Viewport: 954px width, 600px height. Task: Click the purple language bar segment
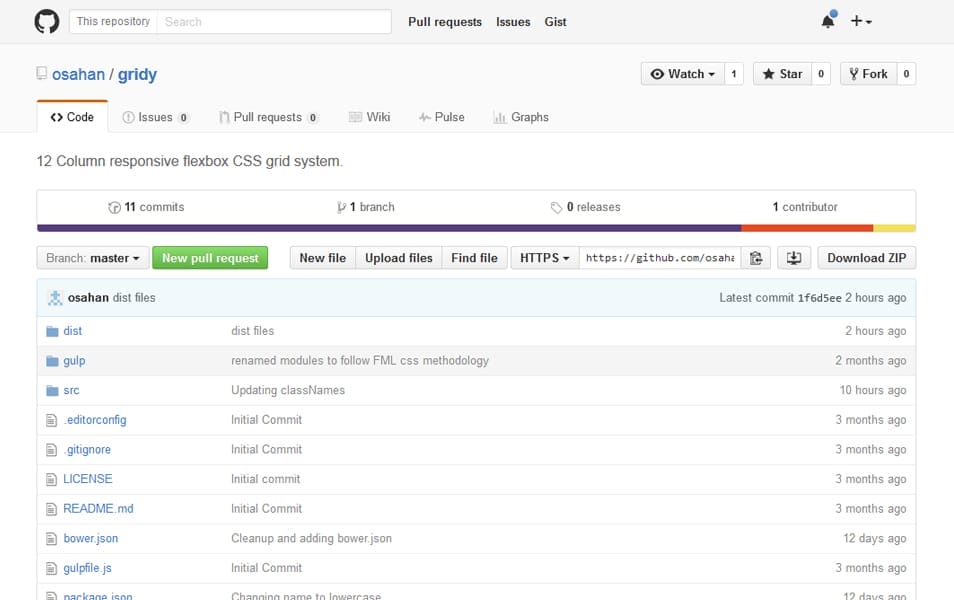tap(389, 228)
